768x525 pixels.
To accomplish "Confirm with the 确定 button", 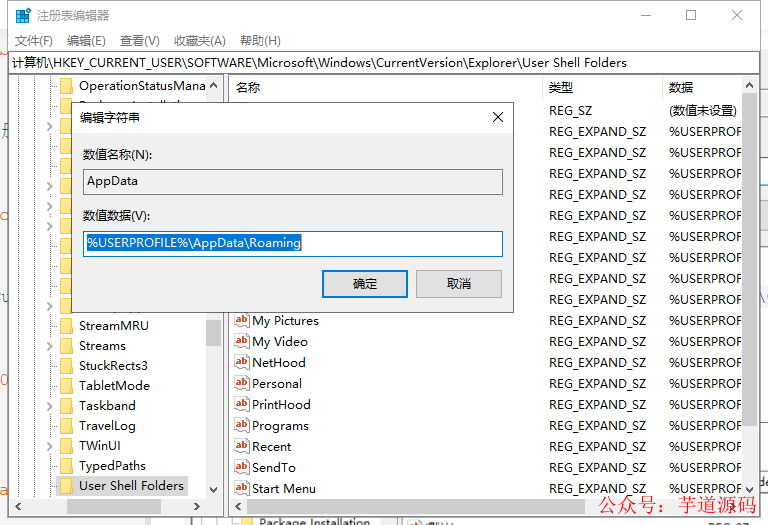I will (x=364, y=284).
